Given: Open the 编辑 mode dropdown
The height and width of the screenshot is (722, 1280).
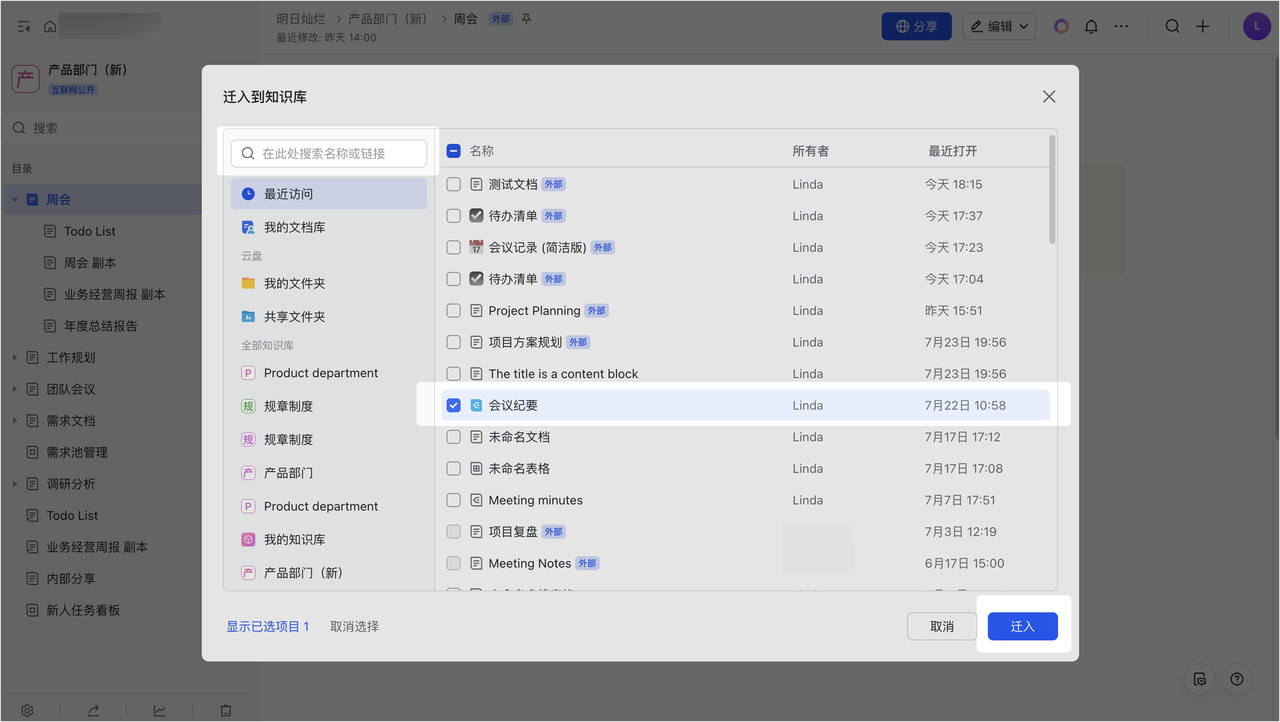Looking at the screenshot, I should 999,26.
